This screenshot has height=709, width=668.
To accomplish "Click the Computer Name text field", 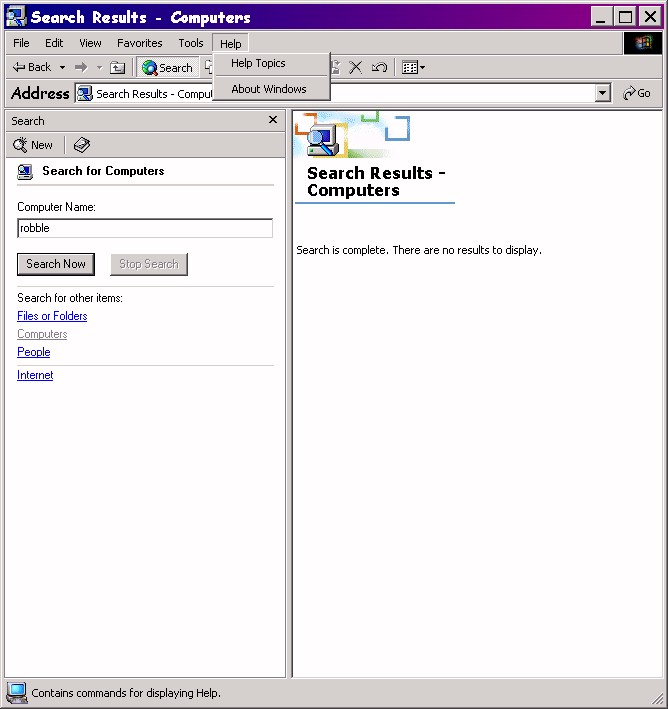I will (x=145, y=228).
